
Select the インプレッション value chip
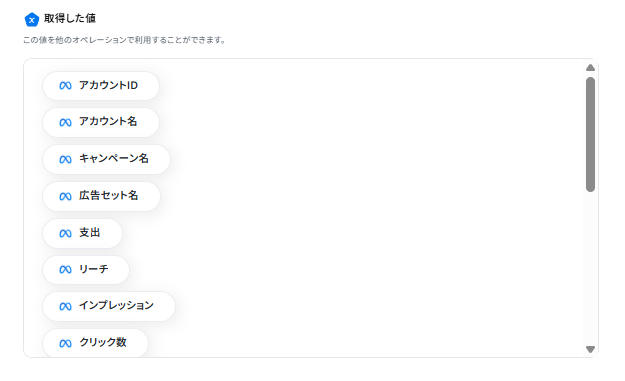[109, 306]
